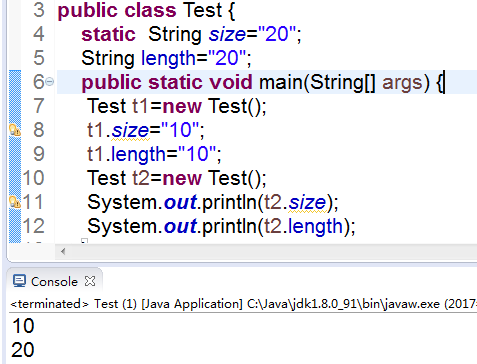Click 'out' on line 11
The height and width of the screenshot is (364, 477).
pyautogui.click(x=180, y=202)
